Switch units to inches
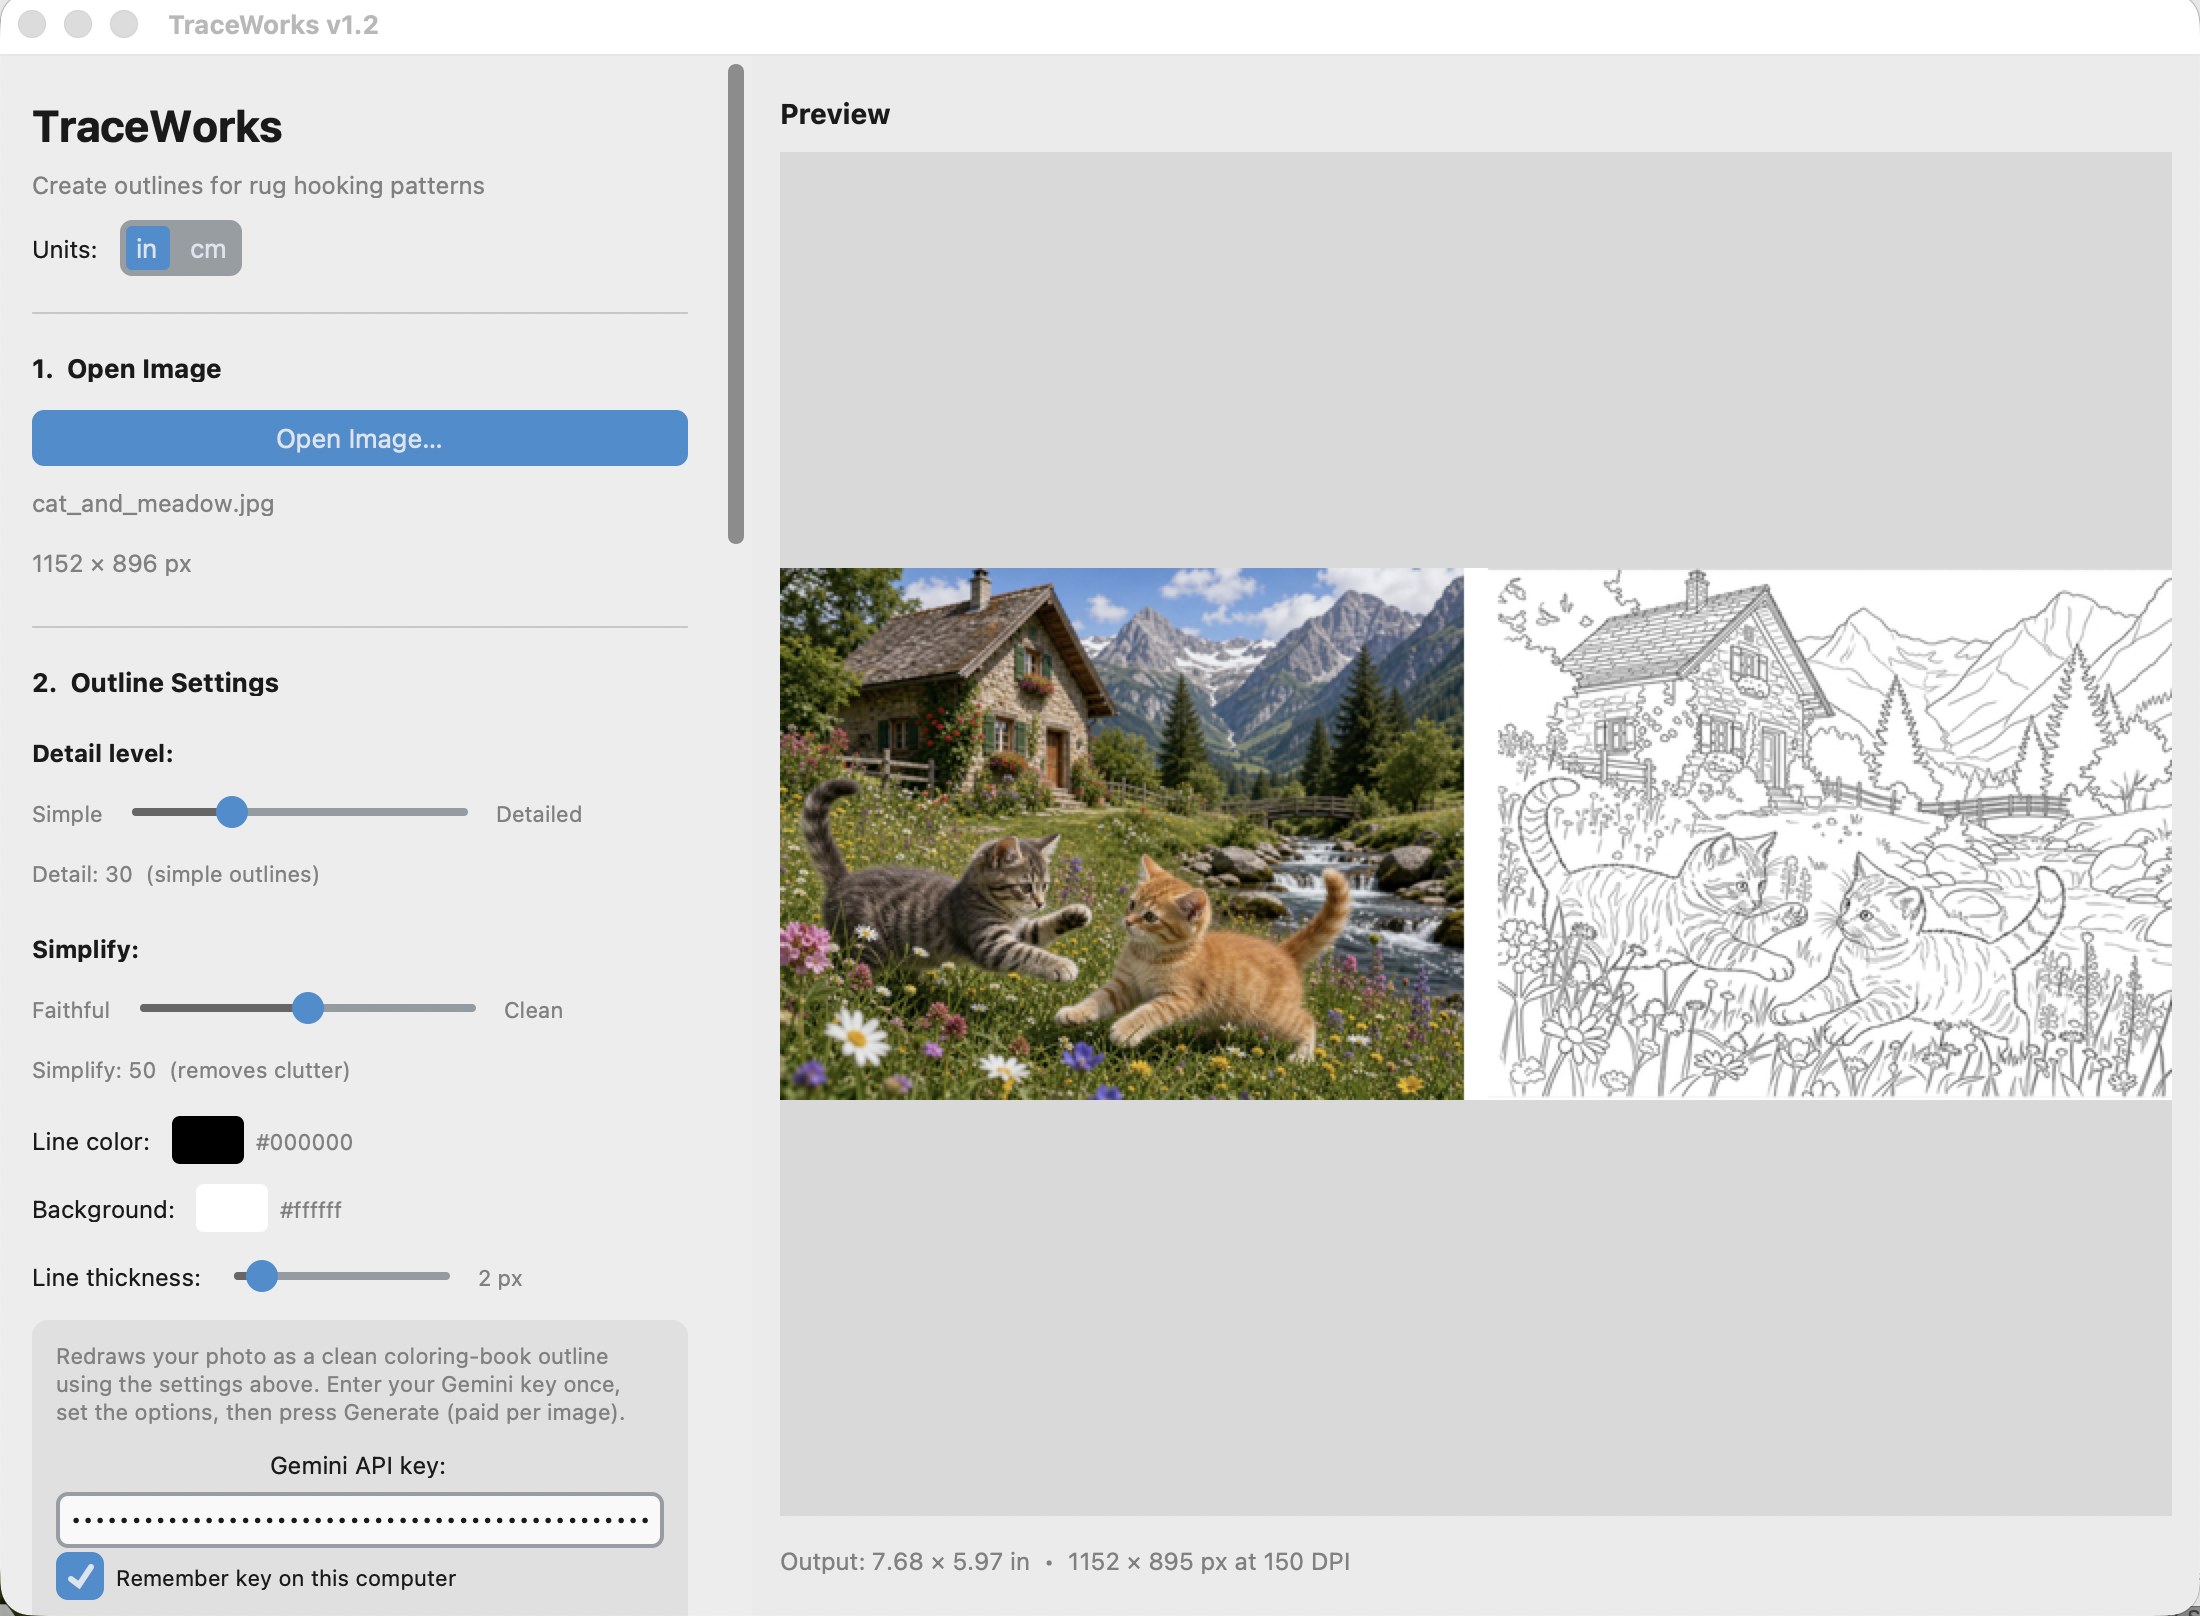2200x1616 pixels. tap(146, 249)
